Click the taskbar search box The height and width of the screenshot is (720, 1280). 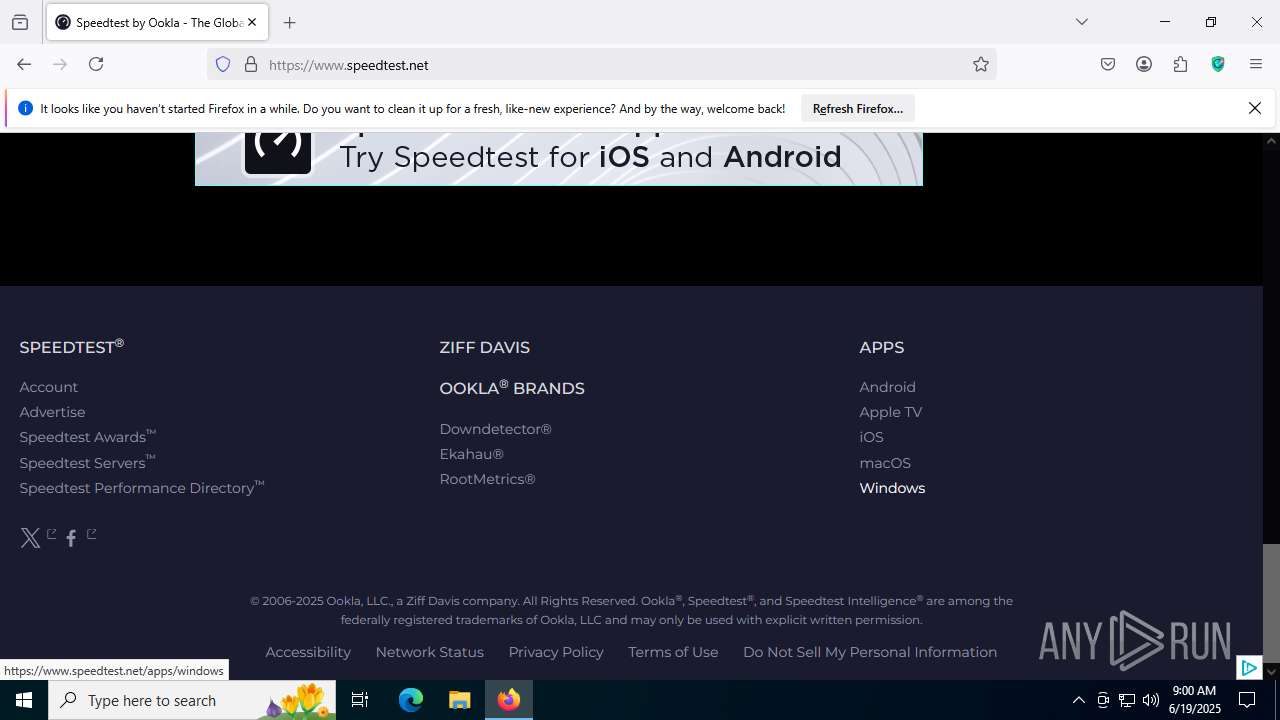click(x=192, y=700)
